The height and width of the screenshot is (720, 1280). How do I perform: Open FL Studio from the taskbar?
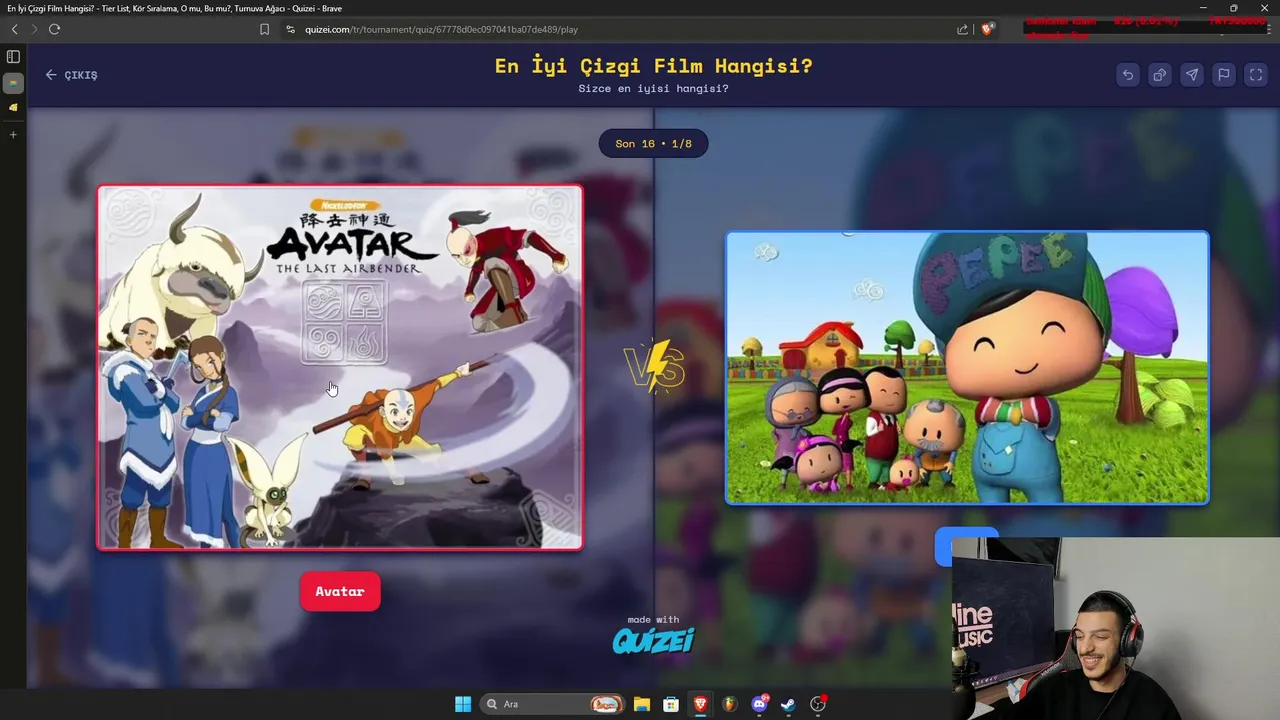(x=730, y=704)
